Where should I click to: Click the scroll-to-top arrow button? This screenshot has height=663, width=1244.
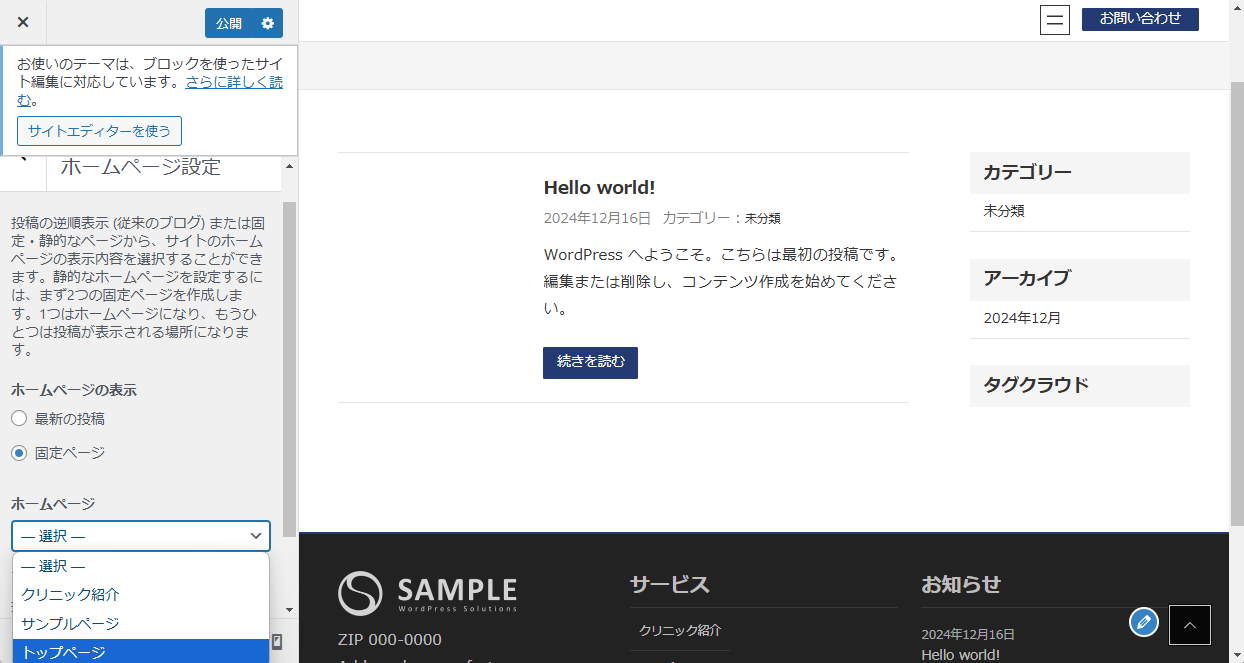pos(1190,625)
